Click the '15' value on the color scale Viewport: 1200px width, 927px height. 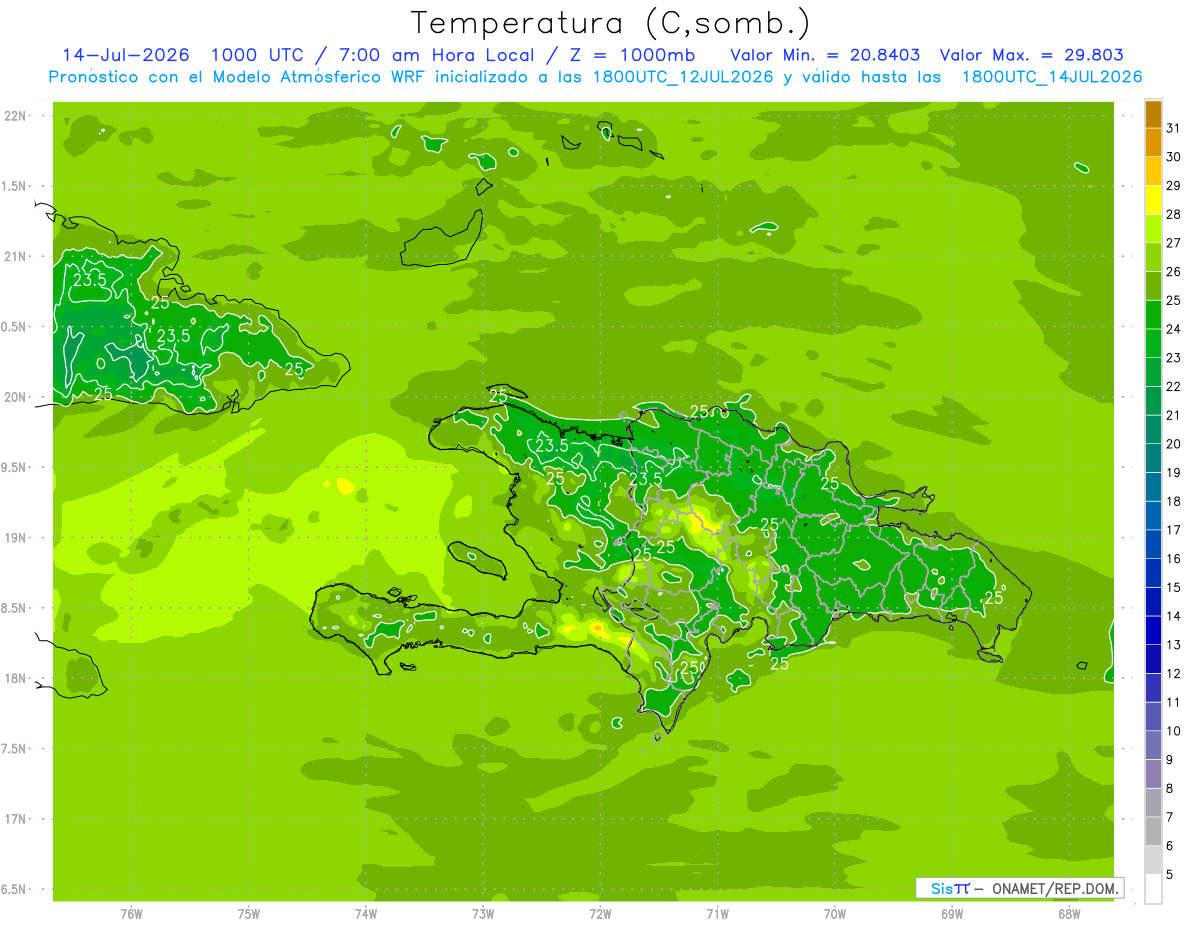(1173, 587)
